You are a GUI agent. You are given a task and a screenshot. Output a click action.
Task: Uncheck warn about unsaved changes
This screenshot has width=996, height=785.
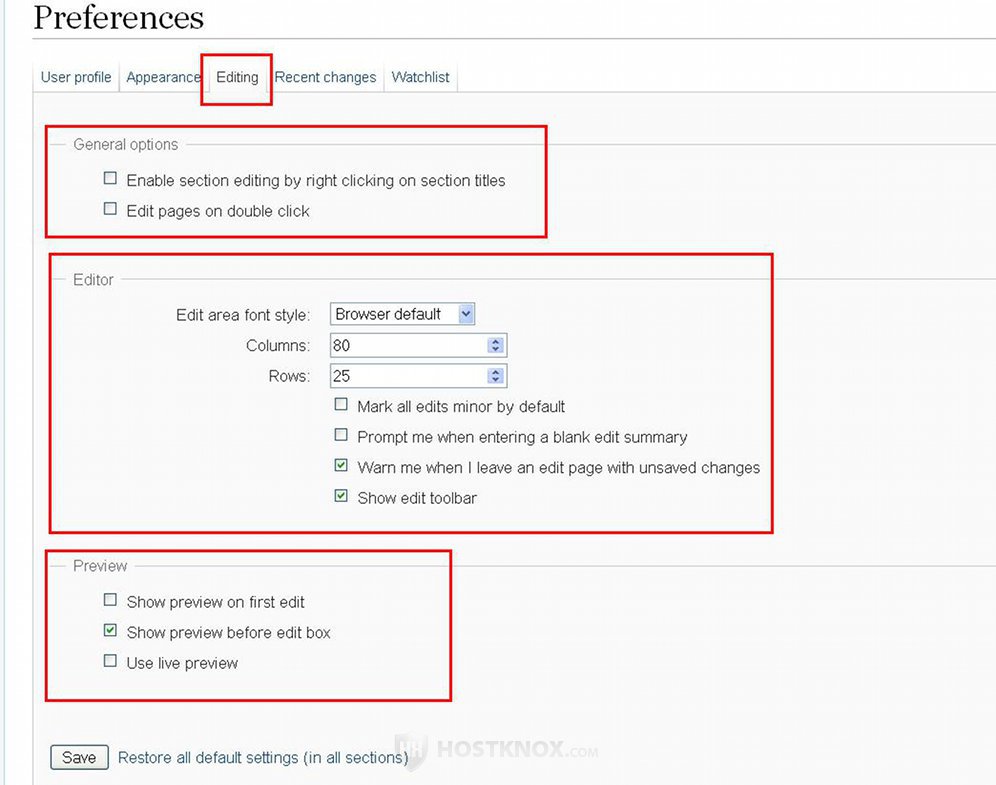pyautogui.click(x=341, y=466)
